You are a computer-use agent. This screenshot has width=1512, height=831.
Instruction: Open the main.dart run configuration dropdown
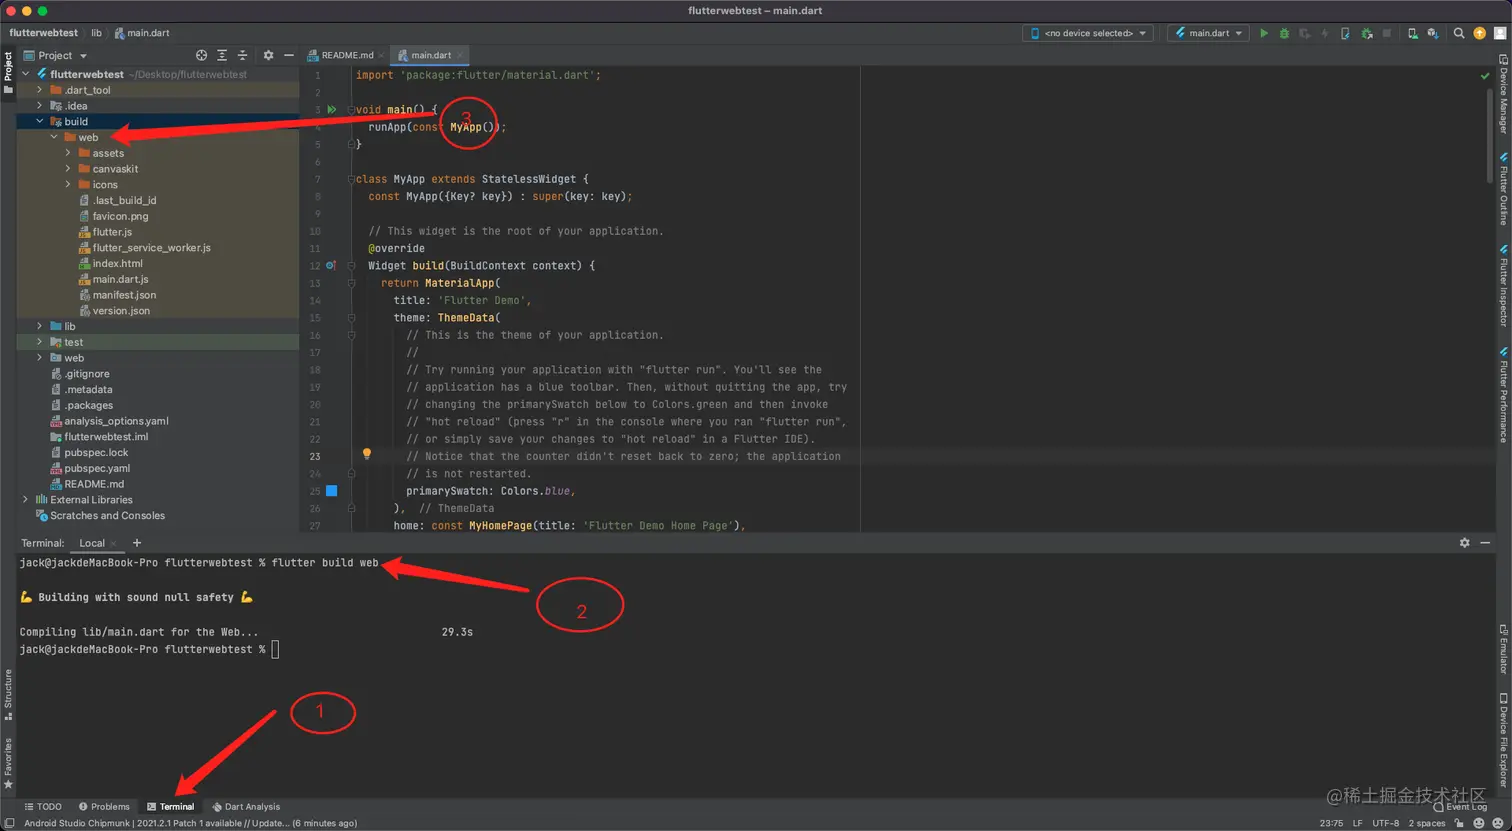tap(1209, 33)
